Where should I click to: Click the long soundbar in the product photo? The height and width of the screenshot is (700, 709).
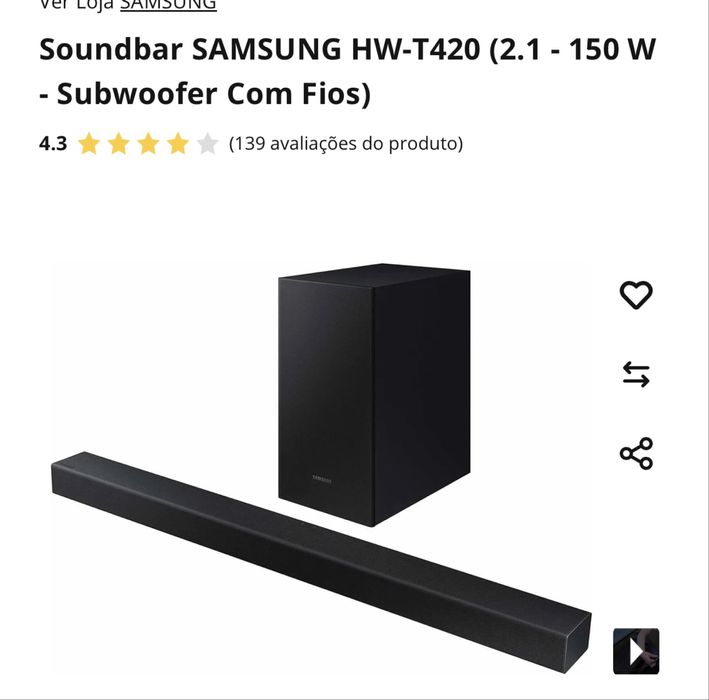(321, 562)
